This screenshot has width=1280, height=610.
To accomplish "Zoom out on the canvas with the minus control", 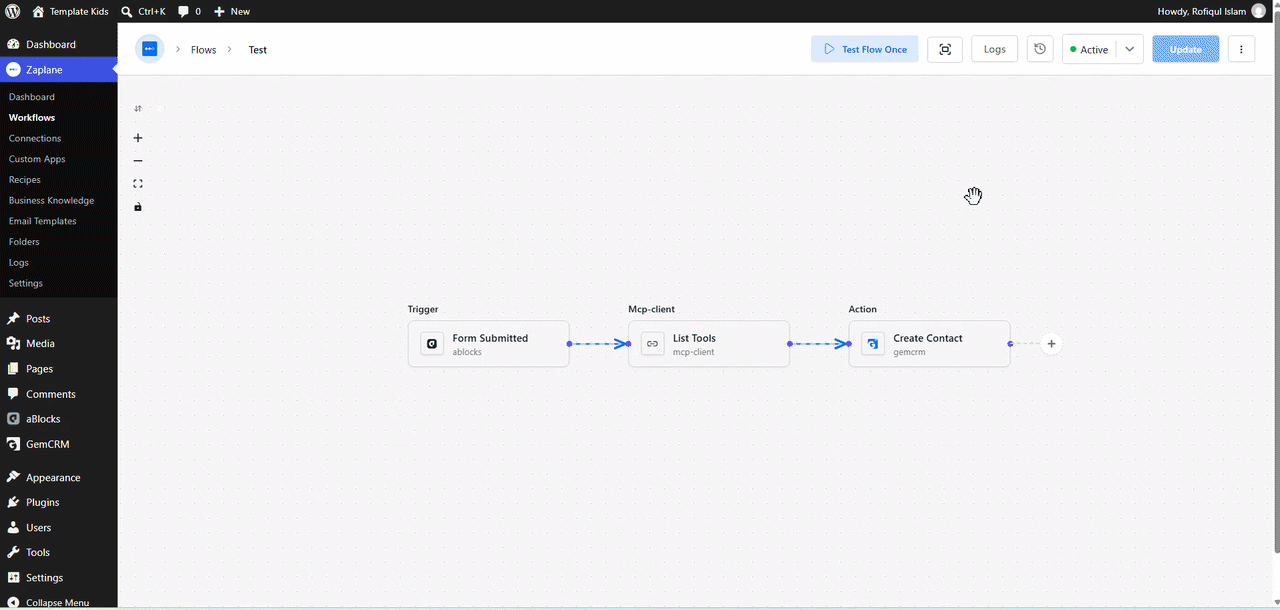I will coord(138,161).
